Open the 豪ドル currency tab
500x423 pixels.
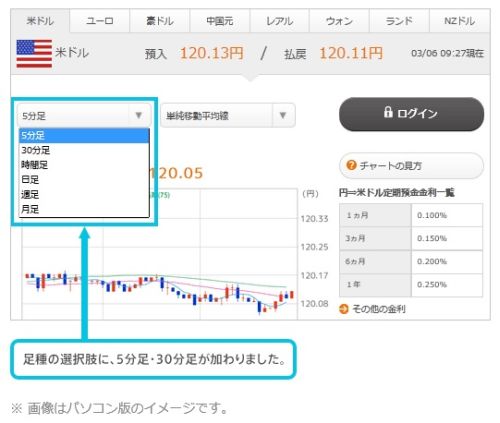click(160, 21)
